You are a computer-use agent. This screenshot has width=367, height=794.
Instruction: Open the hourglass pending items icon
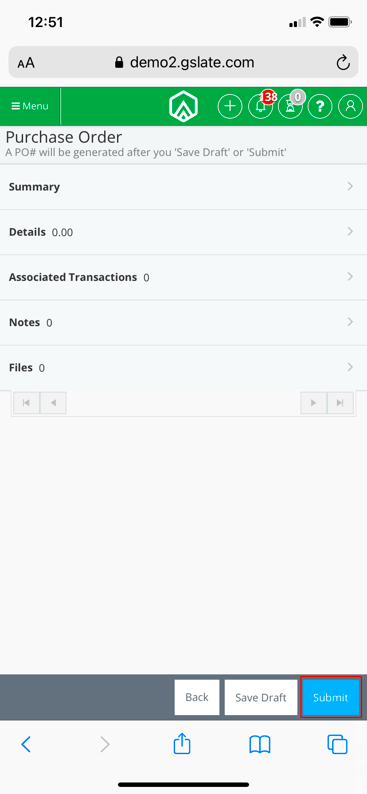click(x=291, y=106)
